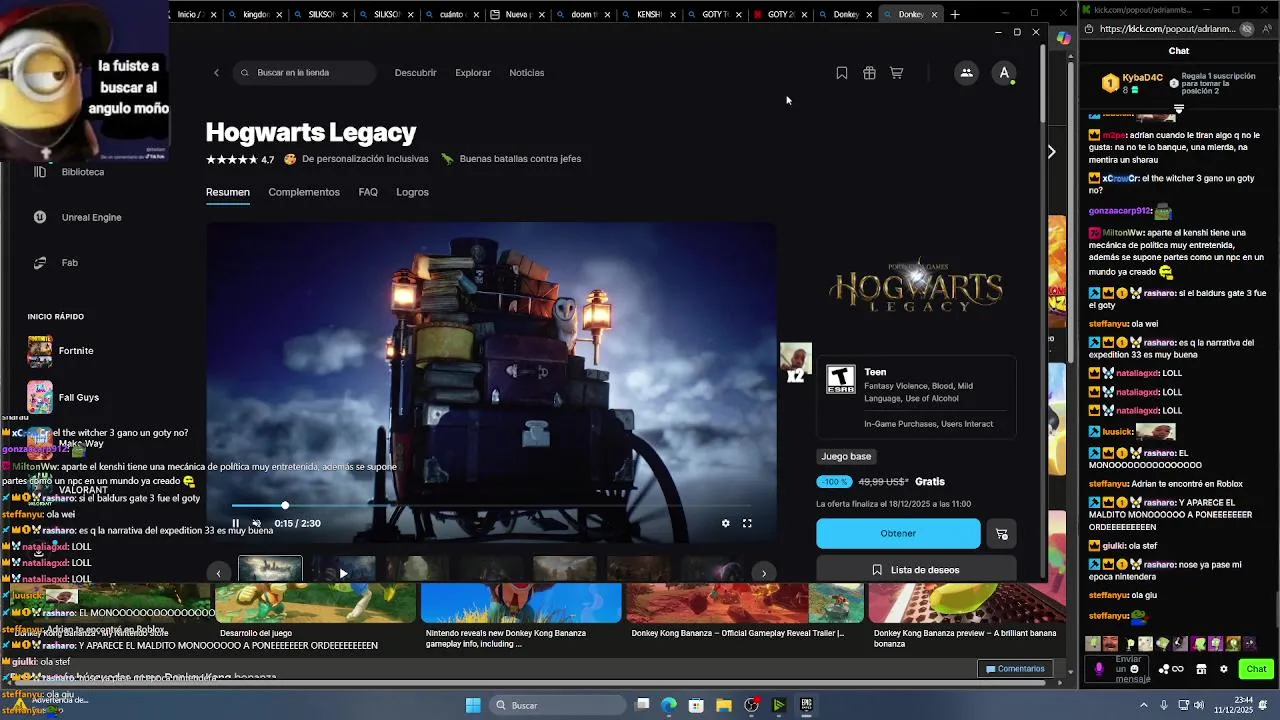Image resolution: width=1280 pixels, height=720 pixels.
Task: Open the Noticias store section
Action: coord(527,72)
